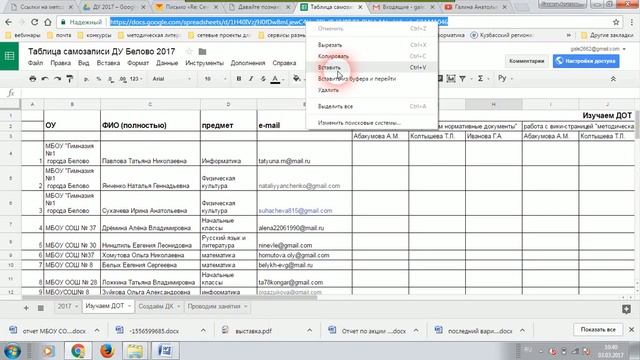Click the browser reload button
This screenshot has width=640, height=360.
[35, 22]
